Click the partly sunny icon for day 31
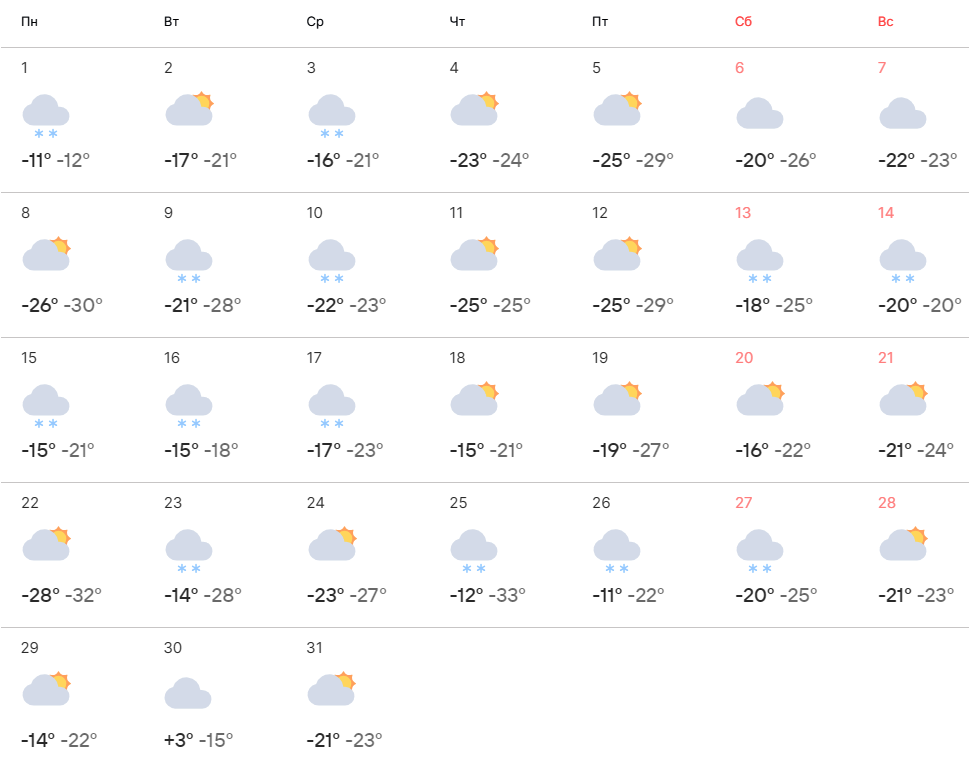The height and width of the screenshot is (765, 969). (x=332, y=689)
